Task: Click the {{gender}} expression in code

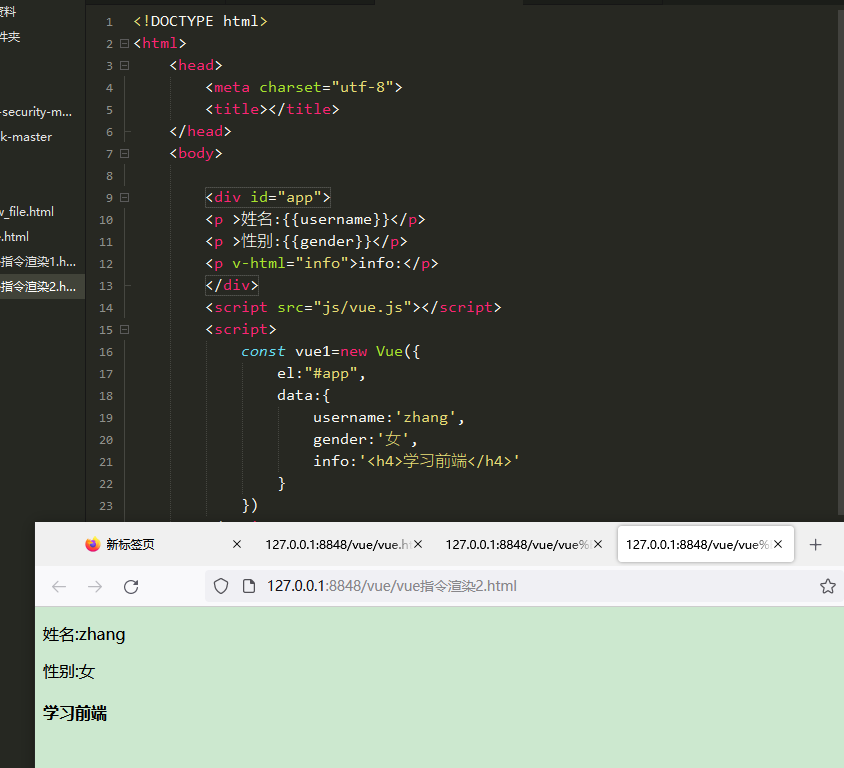Action: pos(327,242)
